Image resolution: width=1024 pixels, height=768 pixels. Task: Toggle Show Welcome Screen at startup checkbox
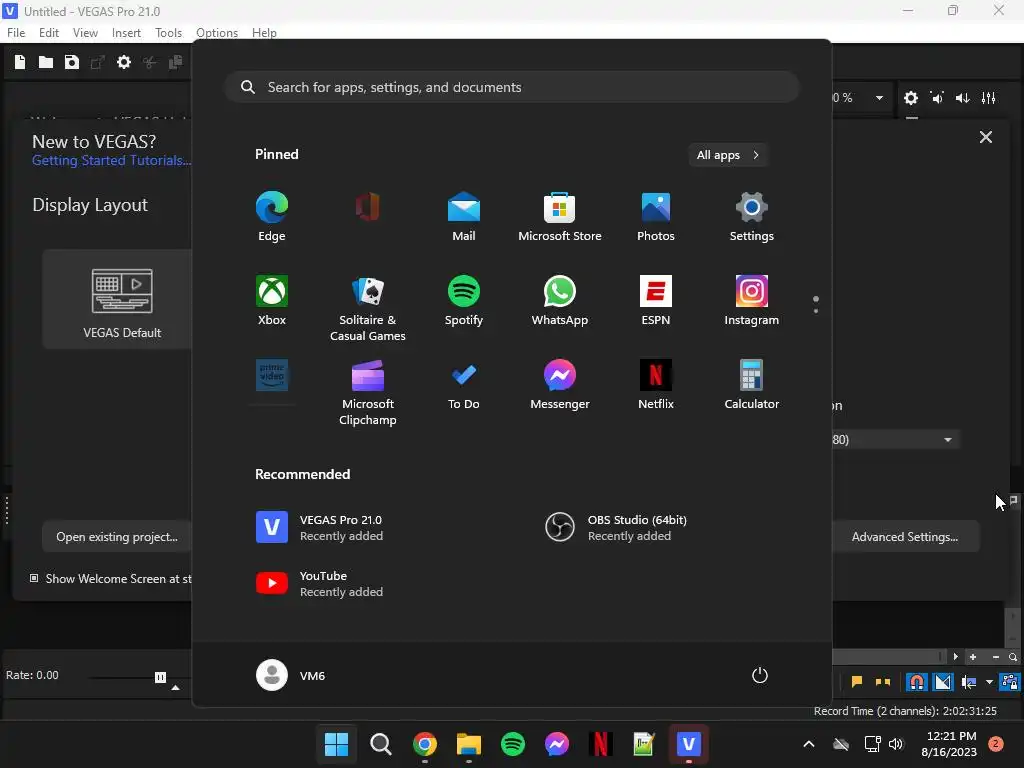tap(34, 578)
